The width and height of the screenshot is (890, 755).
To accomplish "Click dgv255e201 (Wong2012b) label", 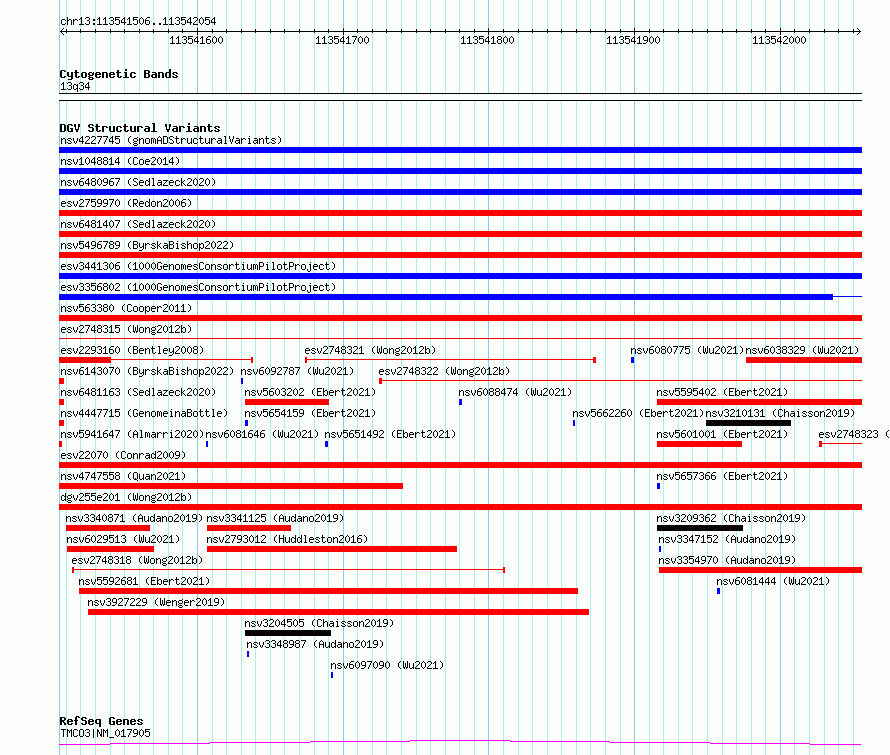I will click(x=126, y=497).
